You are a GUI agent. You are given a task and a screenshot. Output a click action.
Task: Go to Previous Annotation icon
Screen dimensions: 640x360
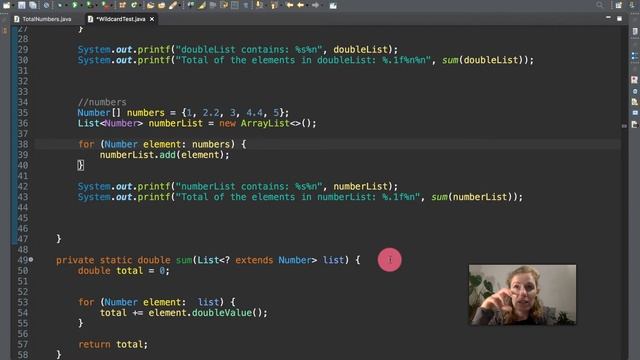pos(273,5)
